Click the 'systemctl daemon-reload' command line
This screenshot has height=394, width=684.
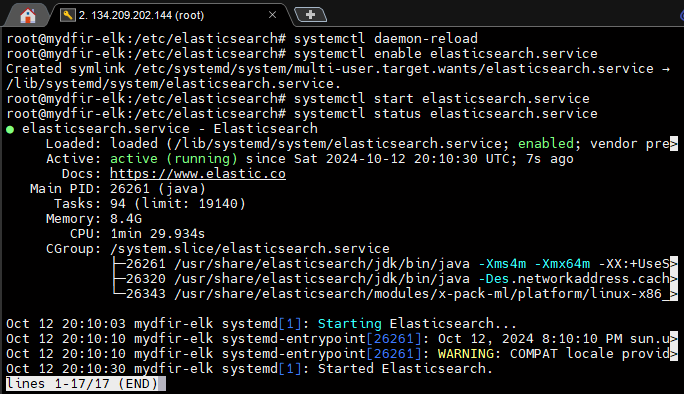386,39
